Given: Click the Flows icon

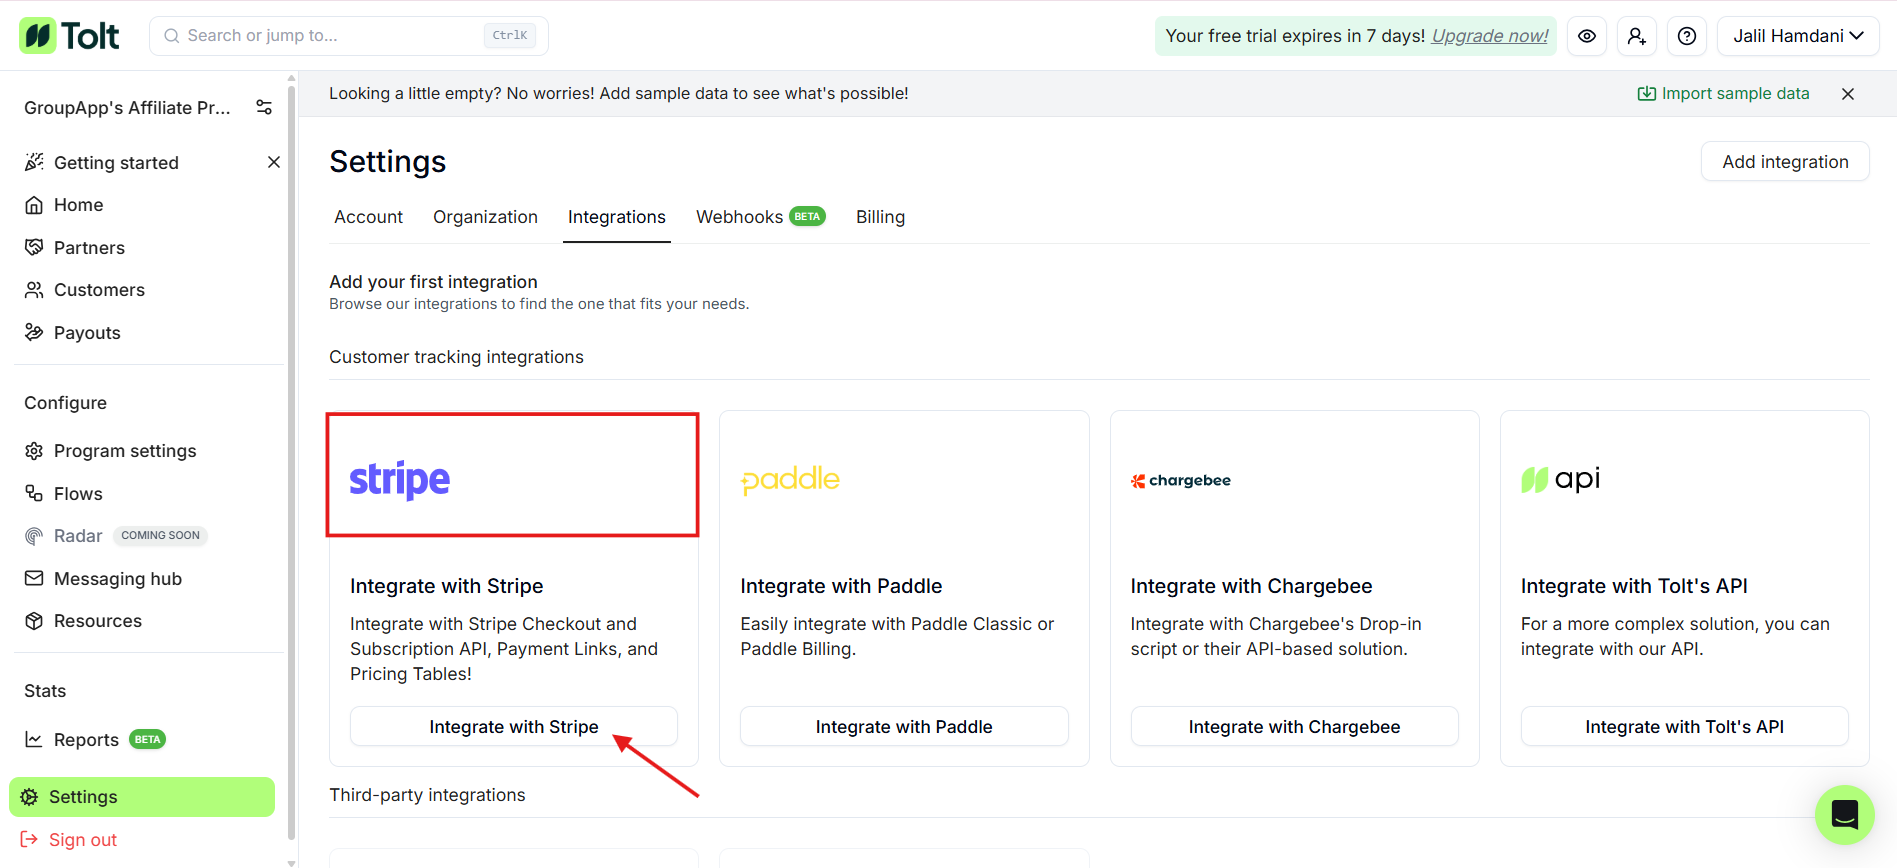Looking at the screenshot, I should click(34, 493).
